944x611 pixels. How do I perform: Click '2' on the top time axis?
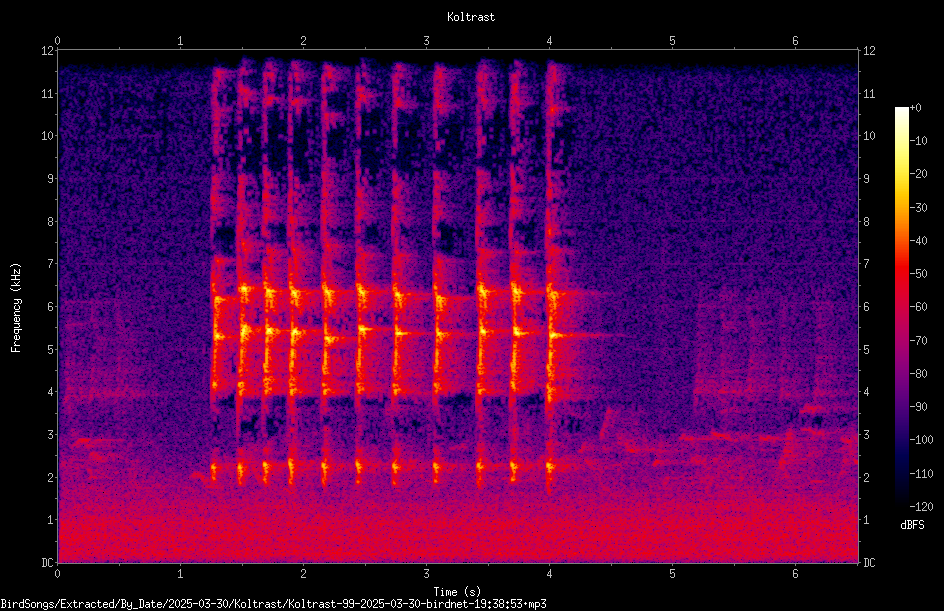[x=303, y=41]
